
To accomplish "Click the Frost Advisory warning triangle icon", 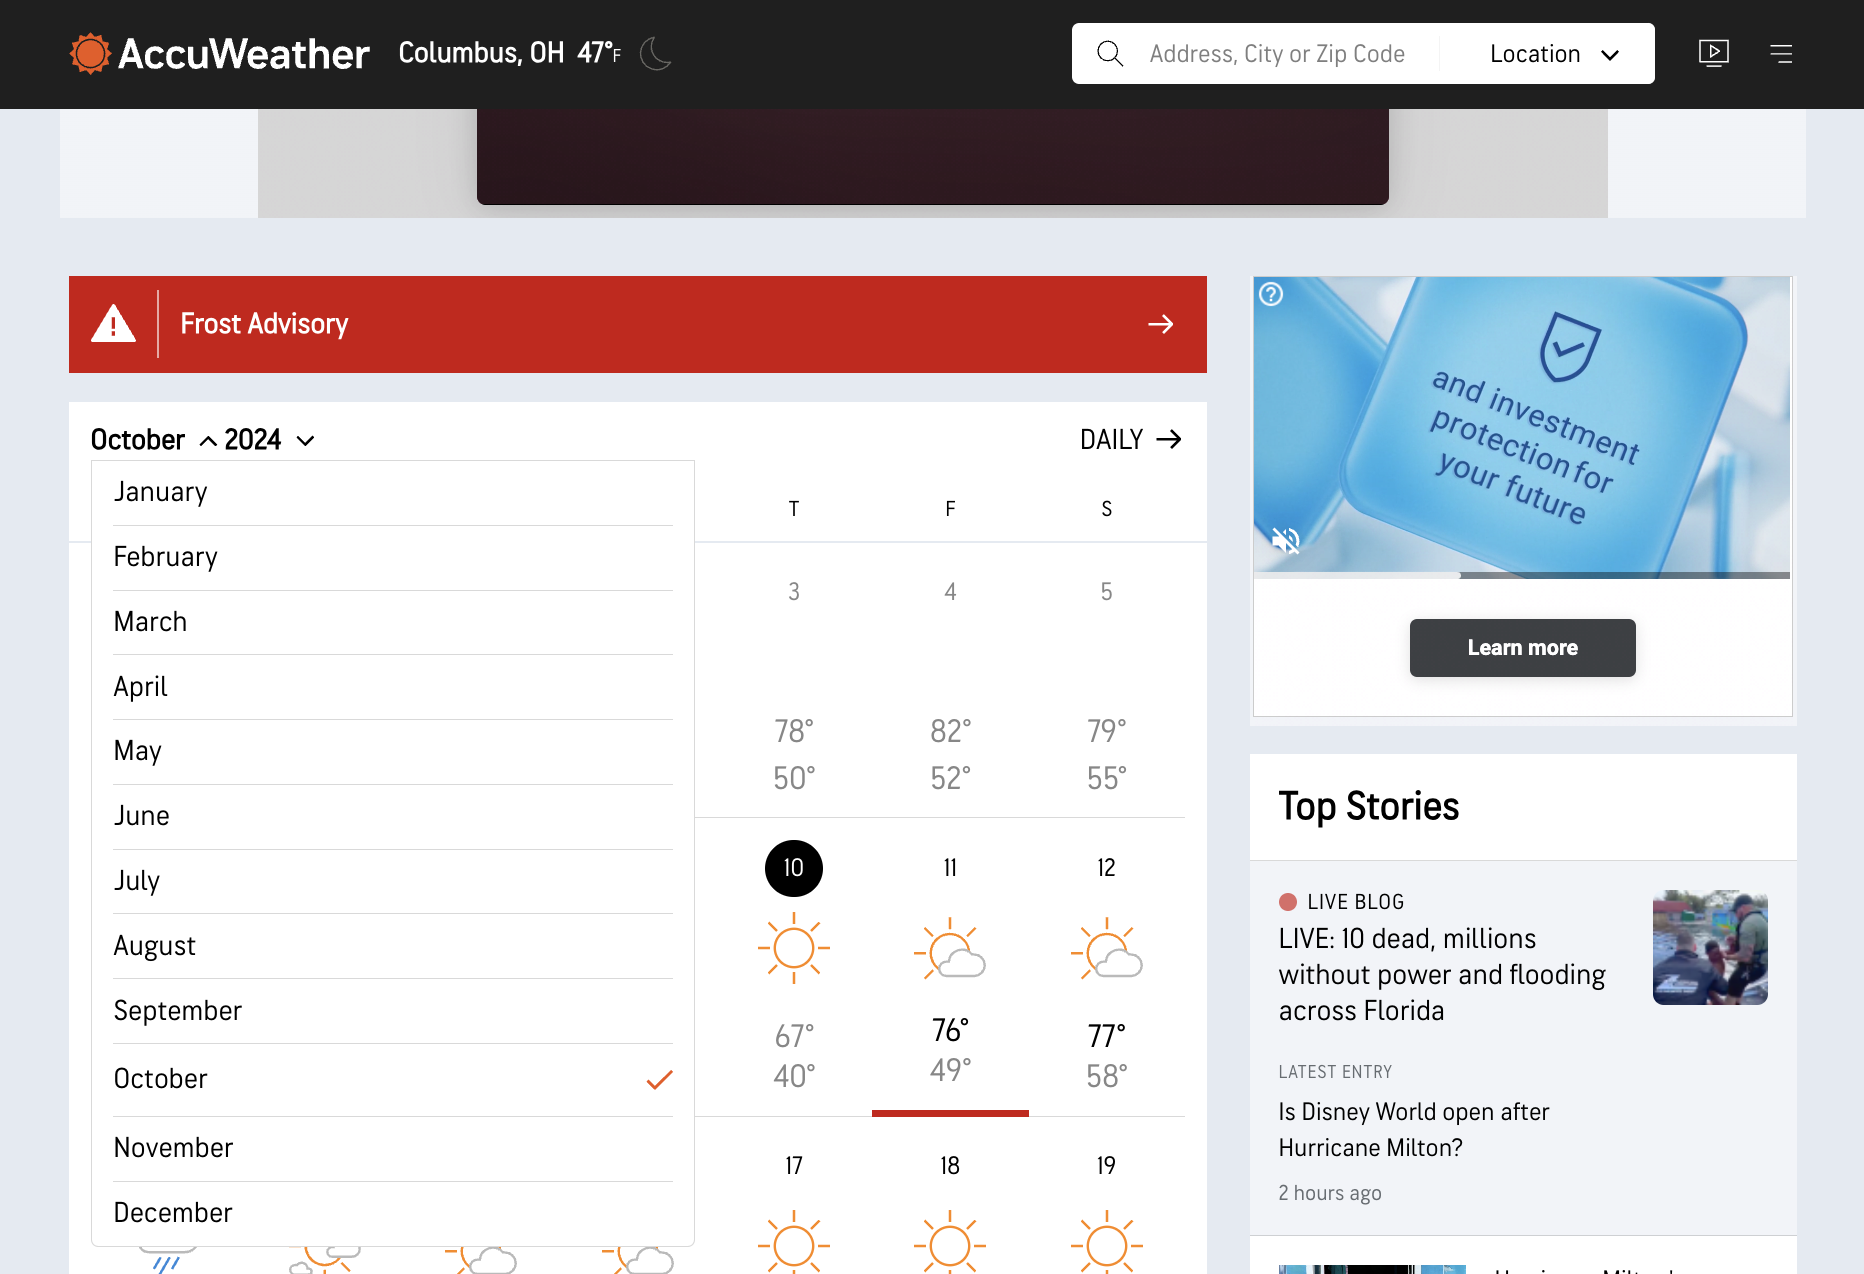I will (114, 324).
